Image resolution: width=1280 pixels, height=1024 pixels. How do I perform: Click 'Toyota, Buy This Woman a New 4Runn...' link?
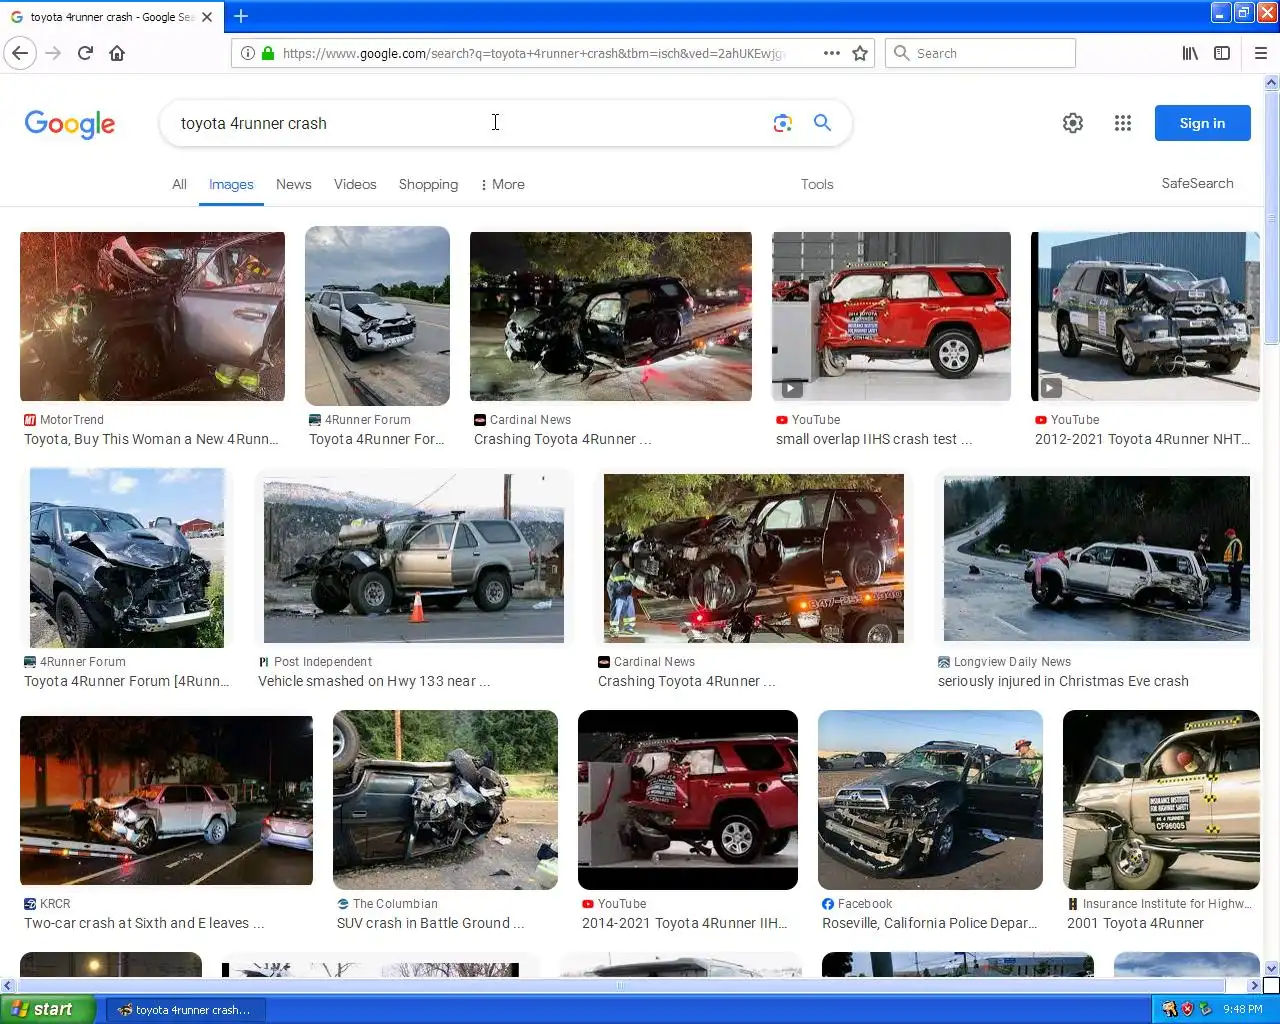click(151, 439)
